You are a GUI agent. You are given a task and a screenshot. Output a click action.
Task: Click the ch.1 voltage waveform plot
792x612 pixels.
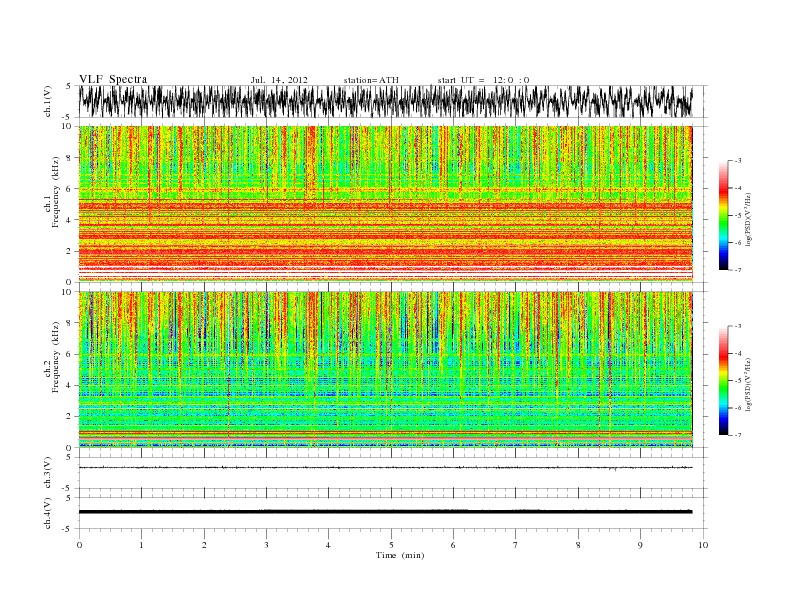(385, 101)
